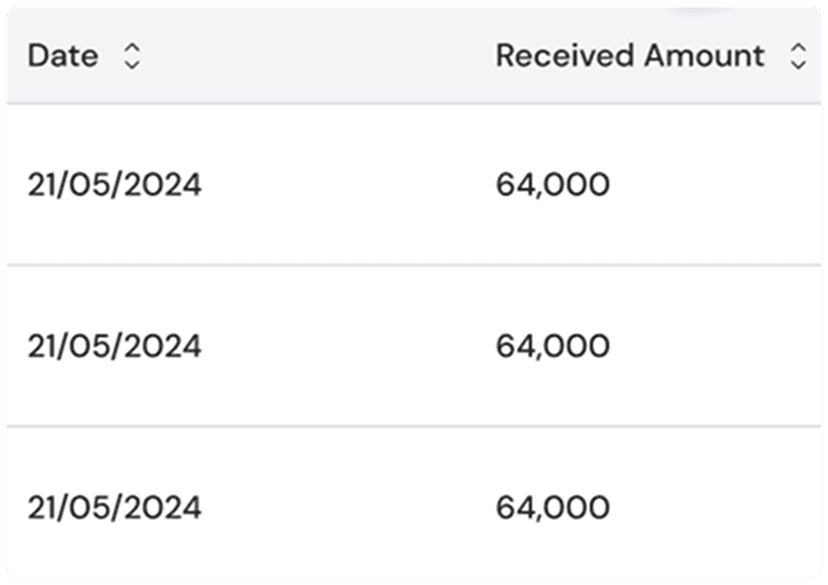This screenshot has height=585, width=828.
Task: Select the 21/05/2024 date in the third row
Action: pos(115,508)
